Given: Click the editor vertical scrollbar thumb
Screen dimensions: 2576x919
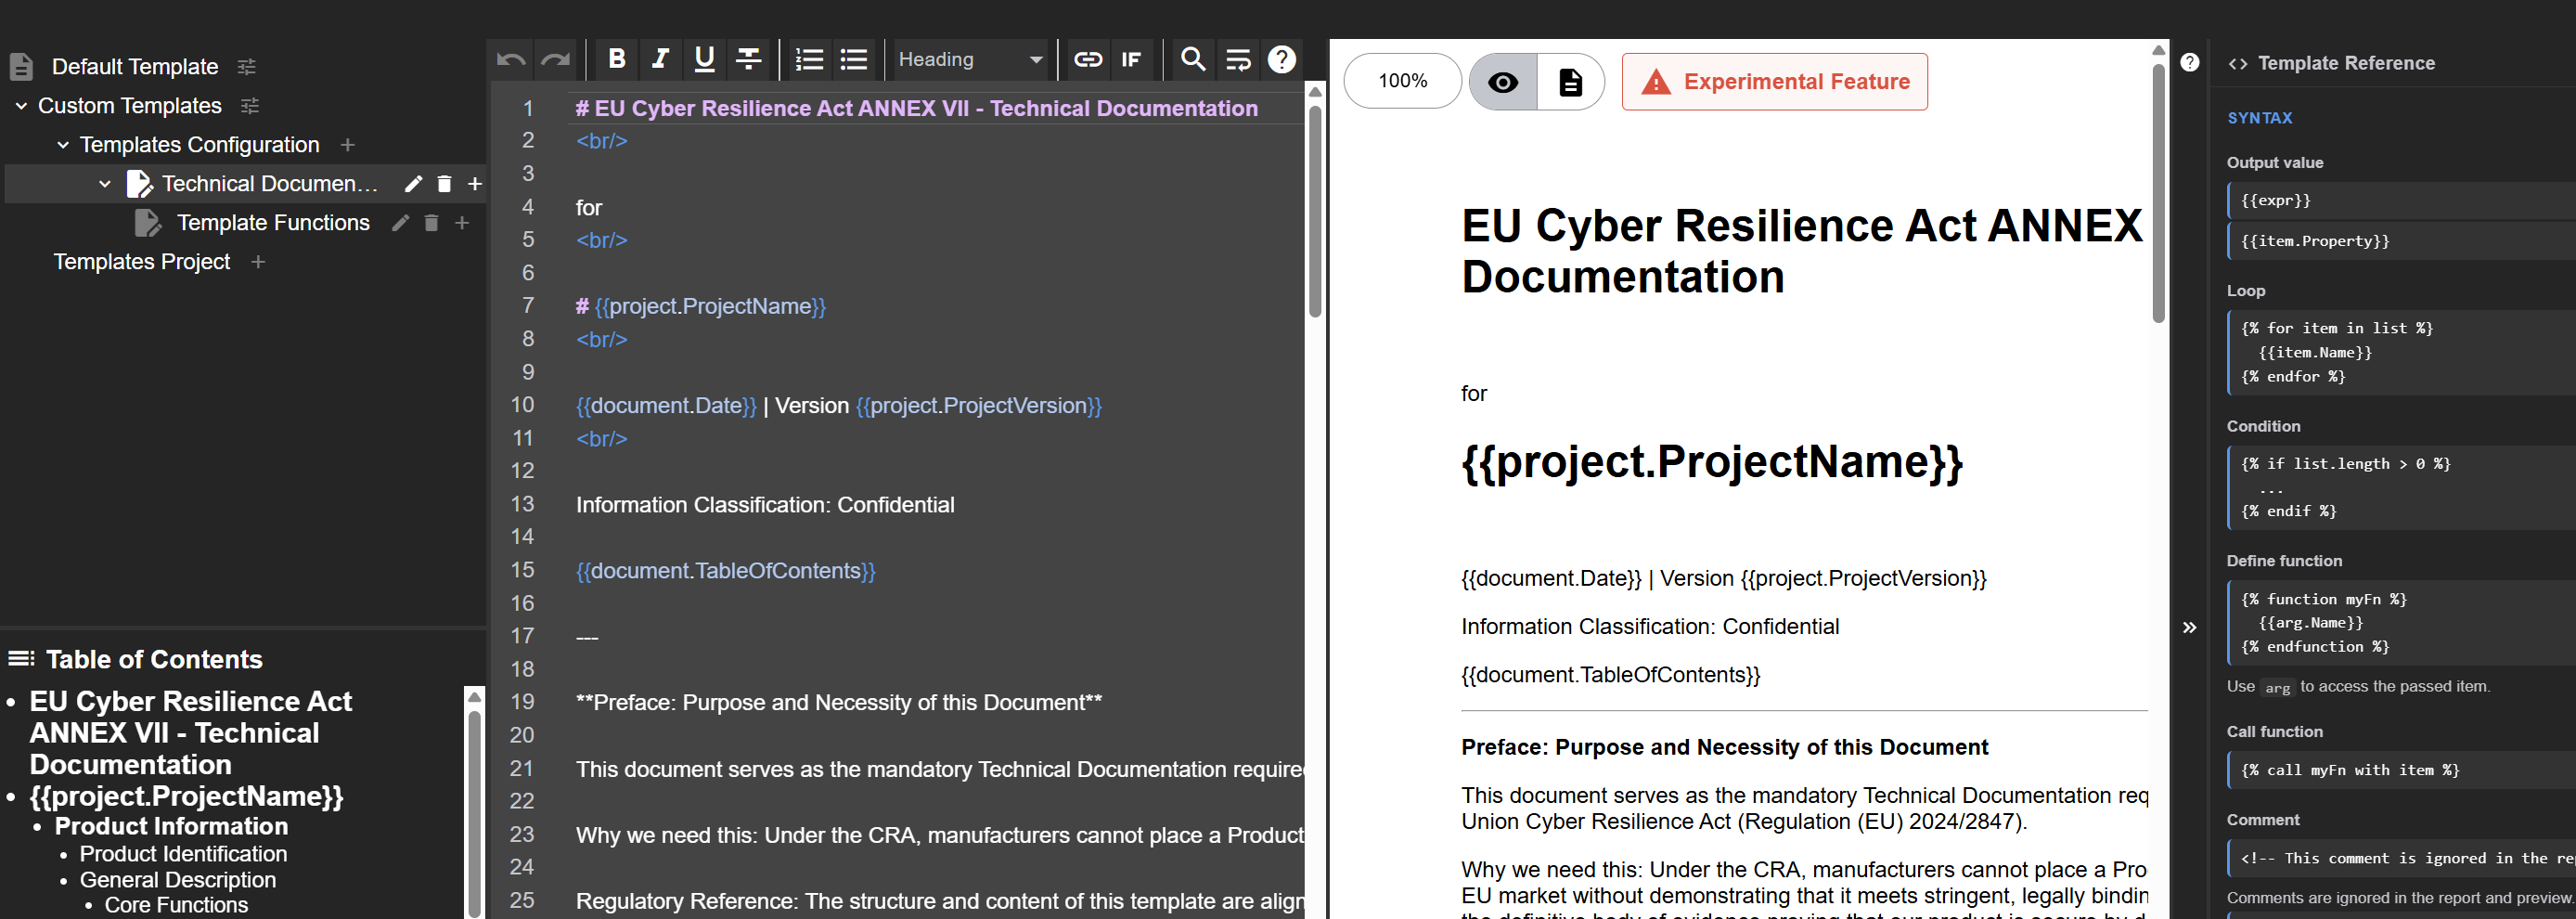Looking at the screenshot, I should pyautogui.click(x=1315, y=210).
